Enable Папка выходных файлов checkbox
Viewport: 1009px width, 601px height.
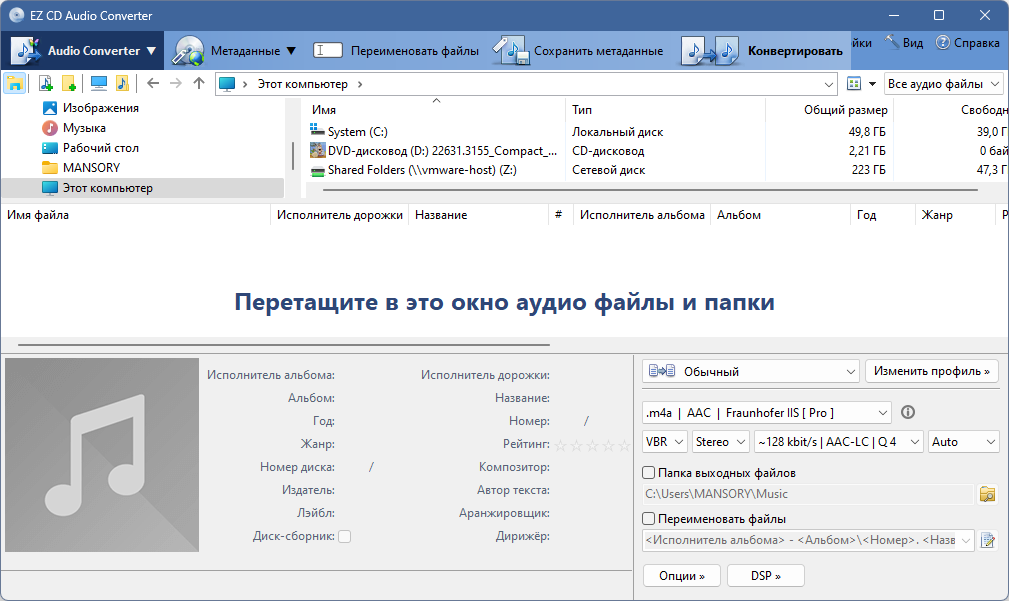(649, 473)
